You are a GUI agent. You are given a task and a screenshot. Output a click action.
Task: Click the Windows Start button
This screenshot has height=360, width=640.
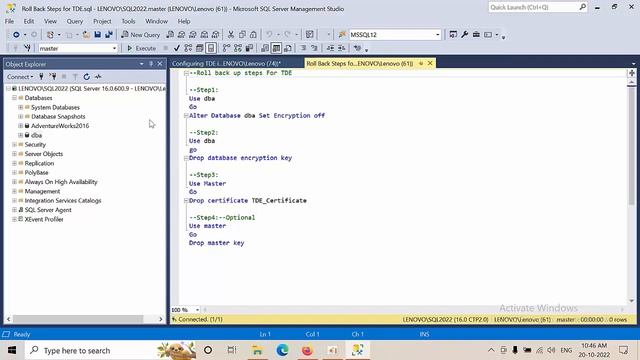coord(12,350)
